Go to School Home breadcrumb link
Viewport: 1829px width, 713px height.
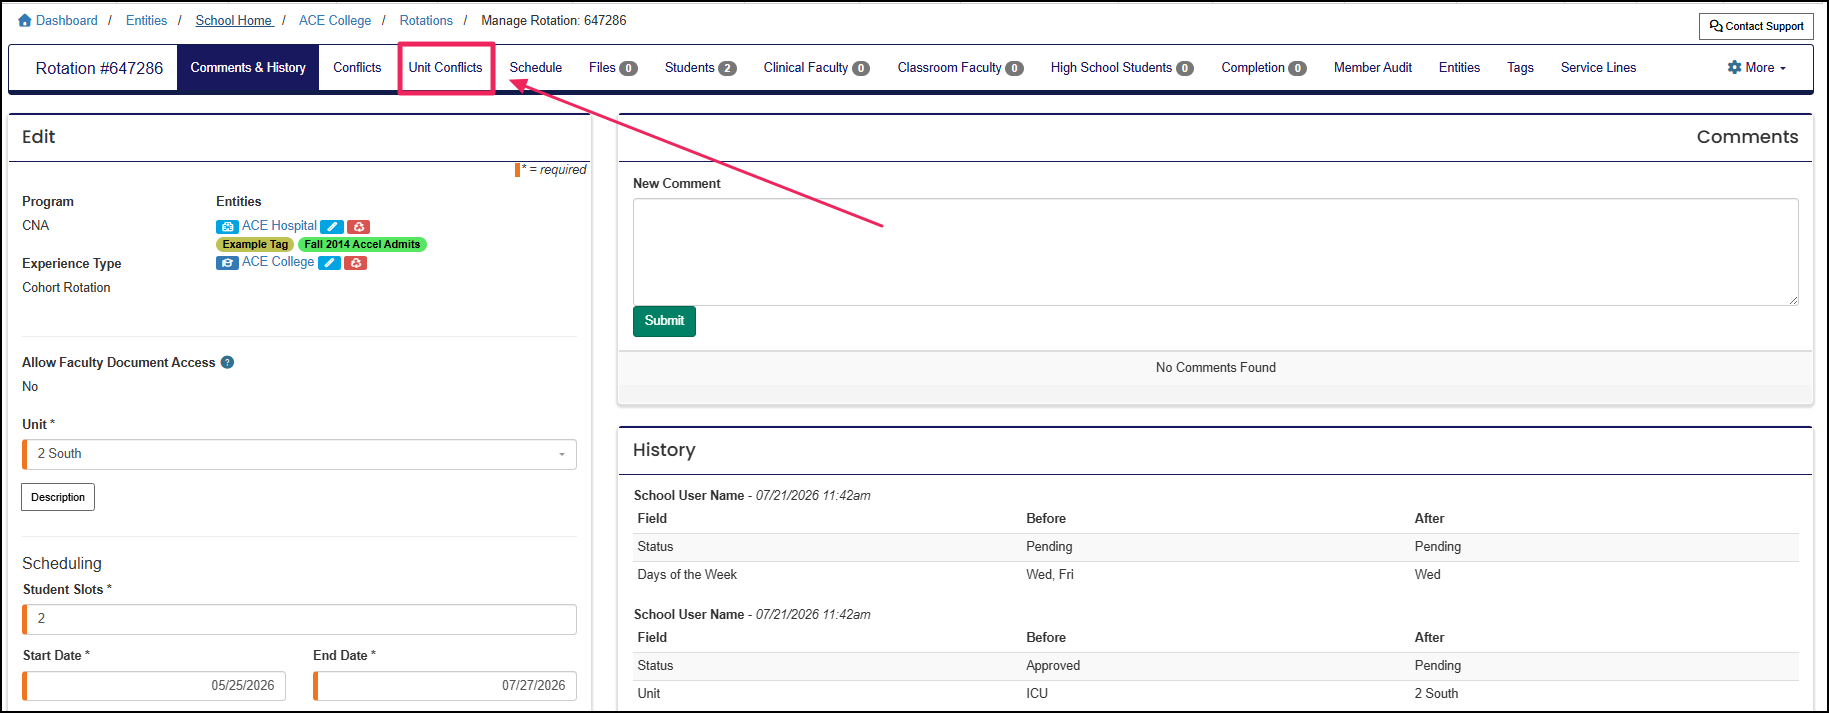point(234,20)
